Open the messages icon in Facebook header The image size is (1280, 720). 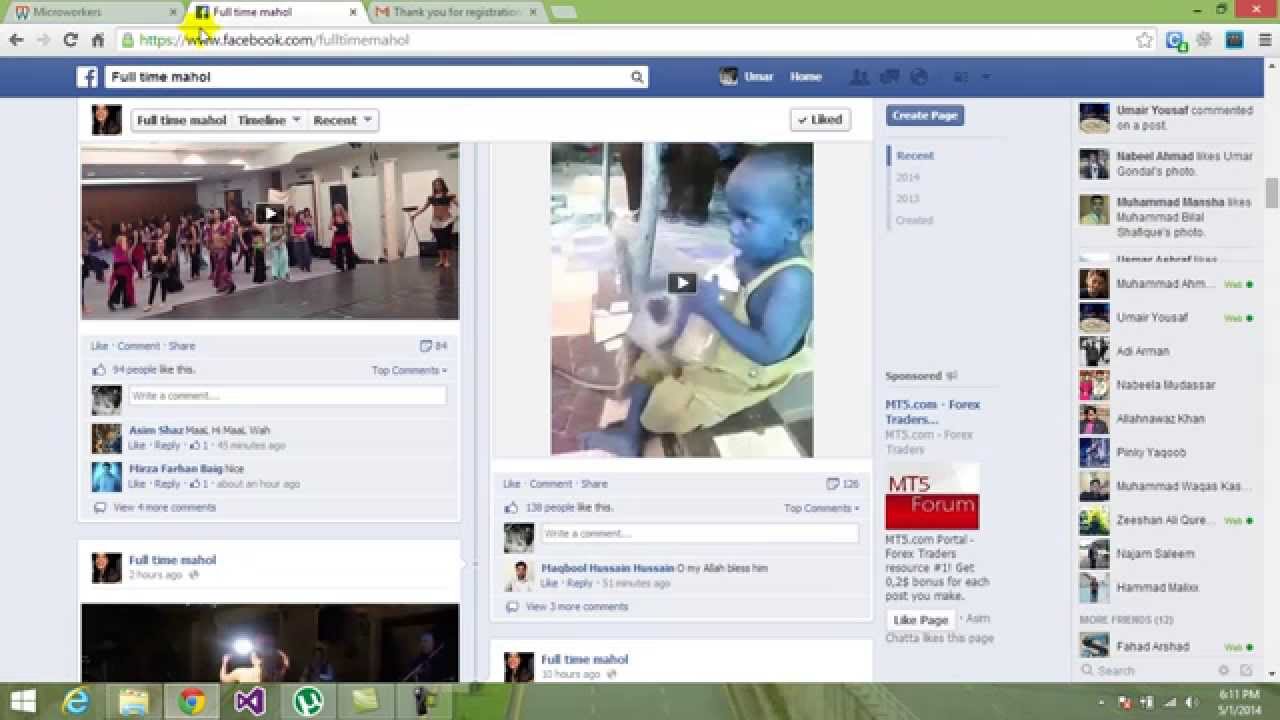click(x=888, y=77)
